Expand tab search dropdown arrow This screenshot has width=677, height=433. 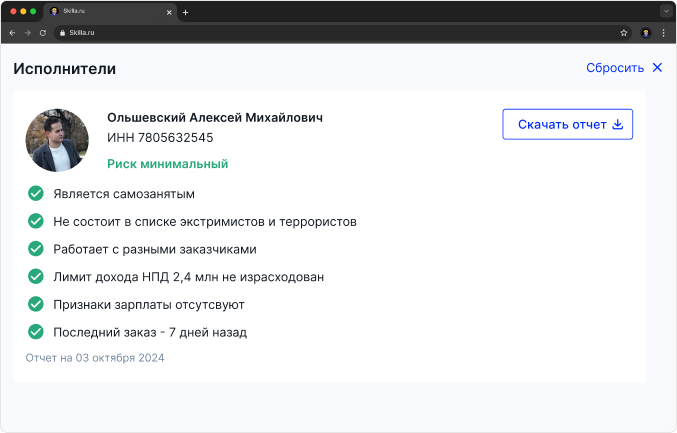(666, 12)
